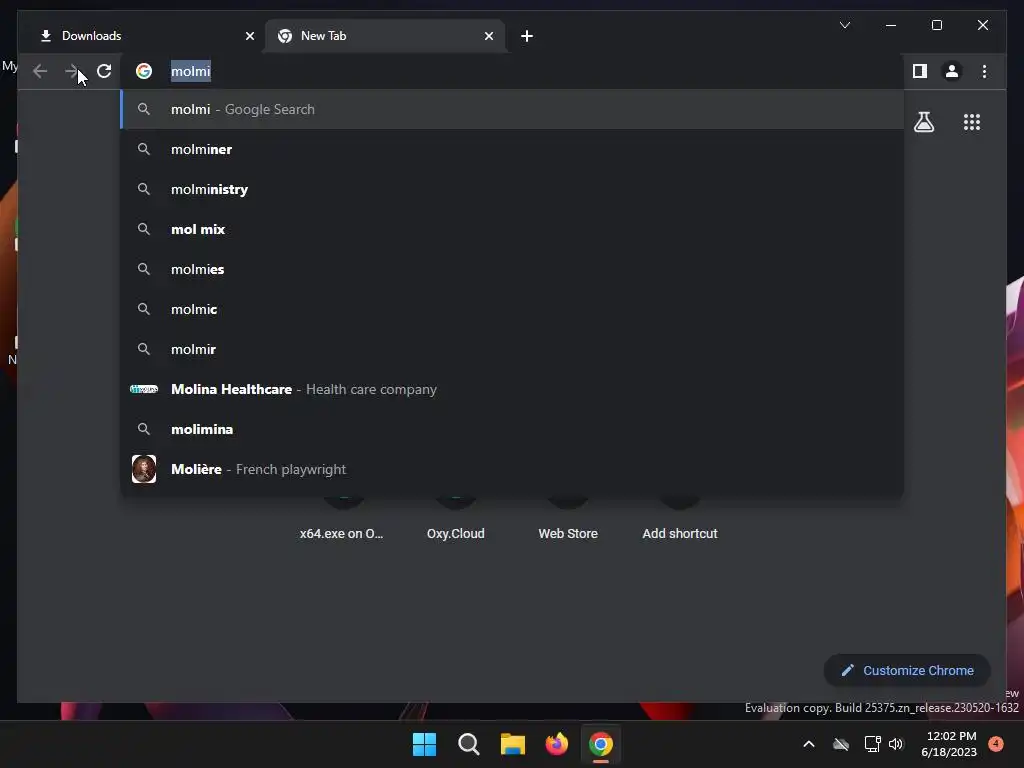Click the browser back arrow
Viewport: 1024px width, 768px height.
click(x=40, y=71)
